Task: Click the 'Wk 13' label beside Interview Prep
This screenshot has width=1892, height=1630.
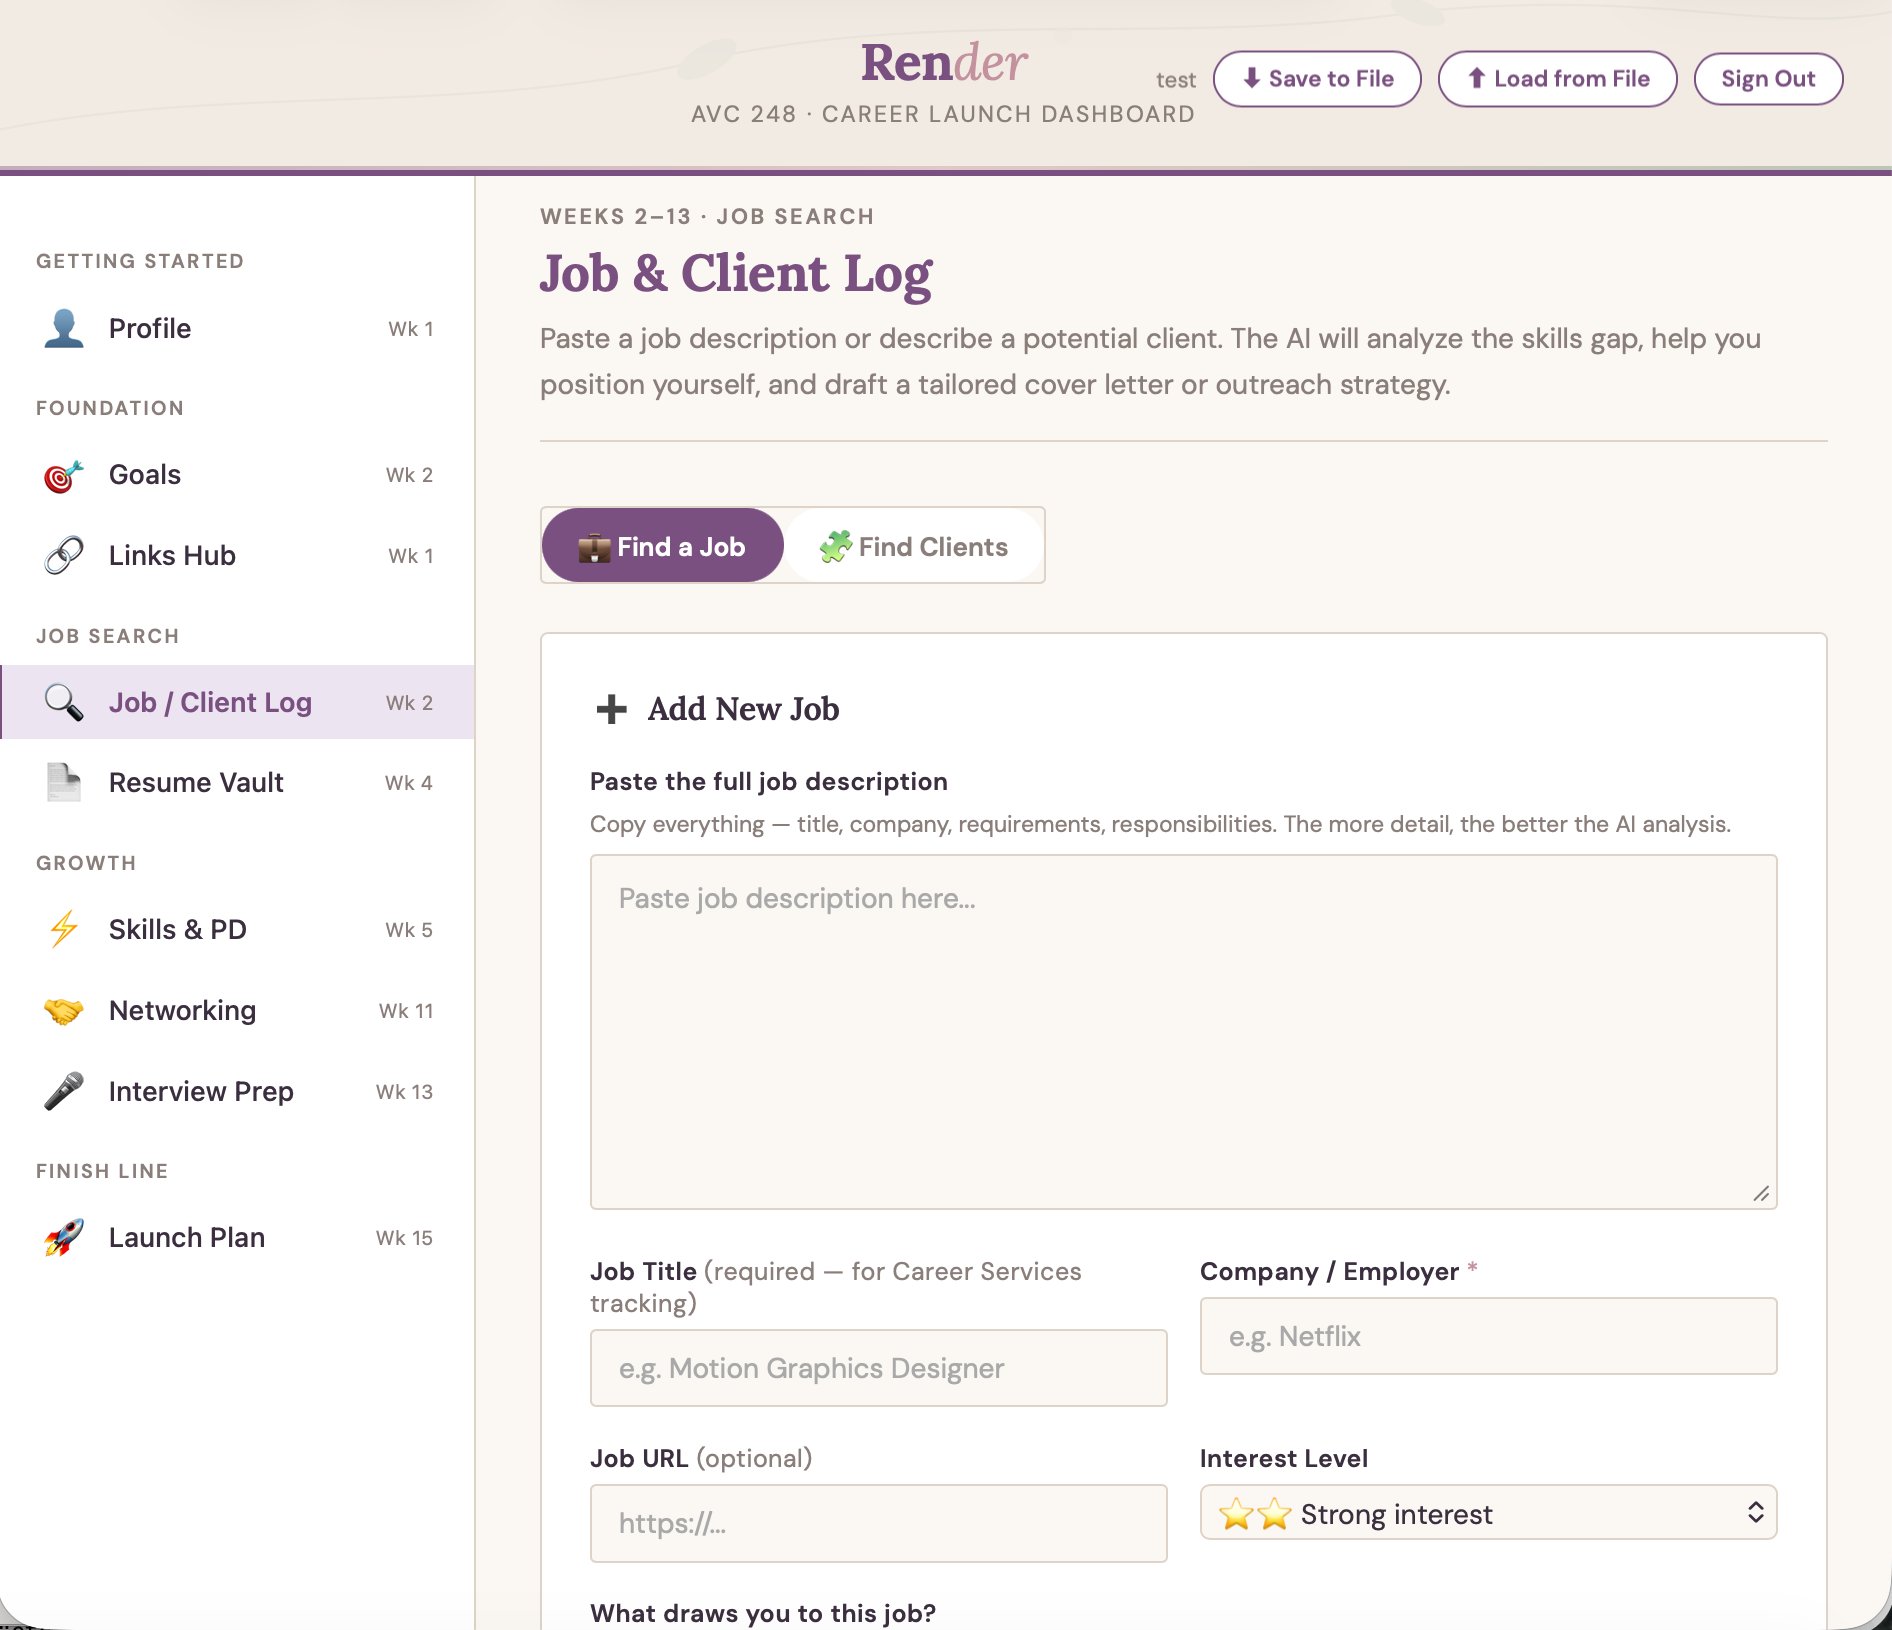Action: (404, 1092)
